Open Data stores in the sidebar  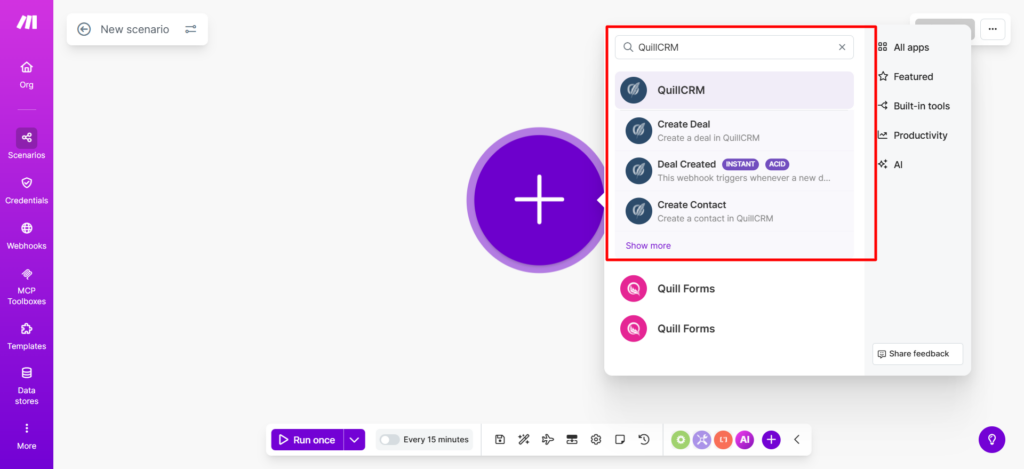pyautogui.click(x=26, y=384)
